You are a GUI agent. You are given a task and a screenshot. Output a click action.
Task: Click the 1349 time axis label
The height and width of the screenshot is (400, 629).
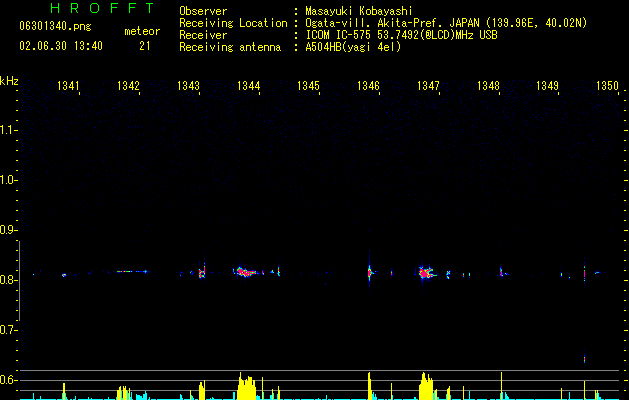(548, 86)
